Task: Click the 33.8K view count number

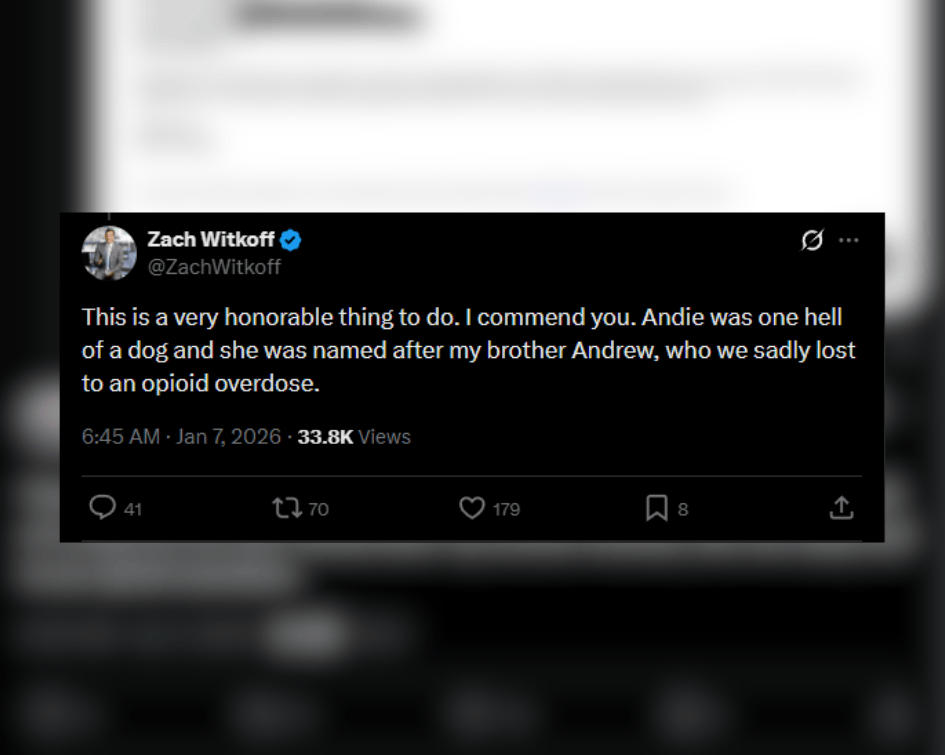Action: click(325, 437)
